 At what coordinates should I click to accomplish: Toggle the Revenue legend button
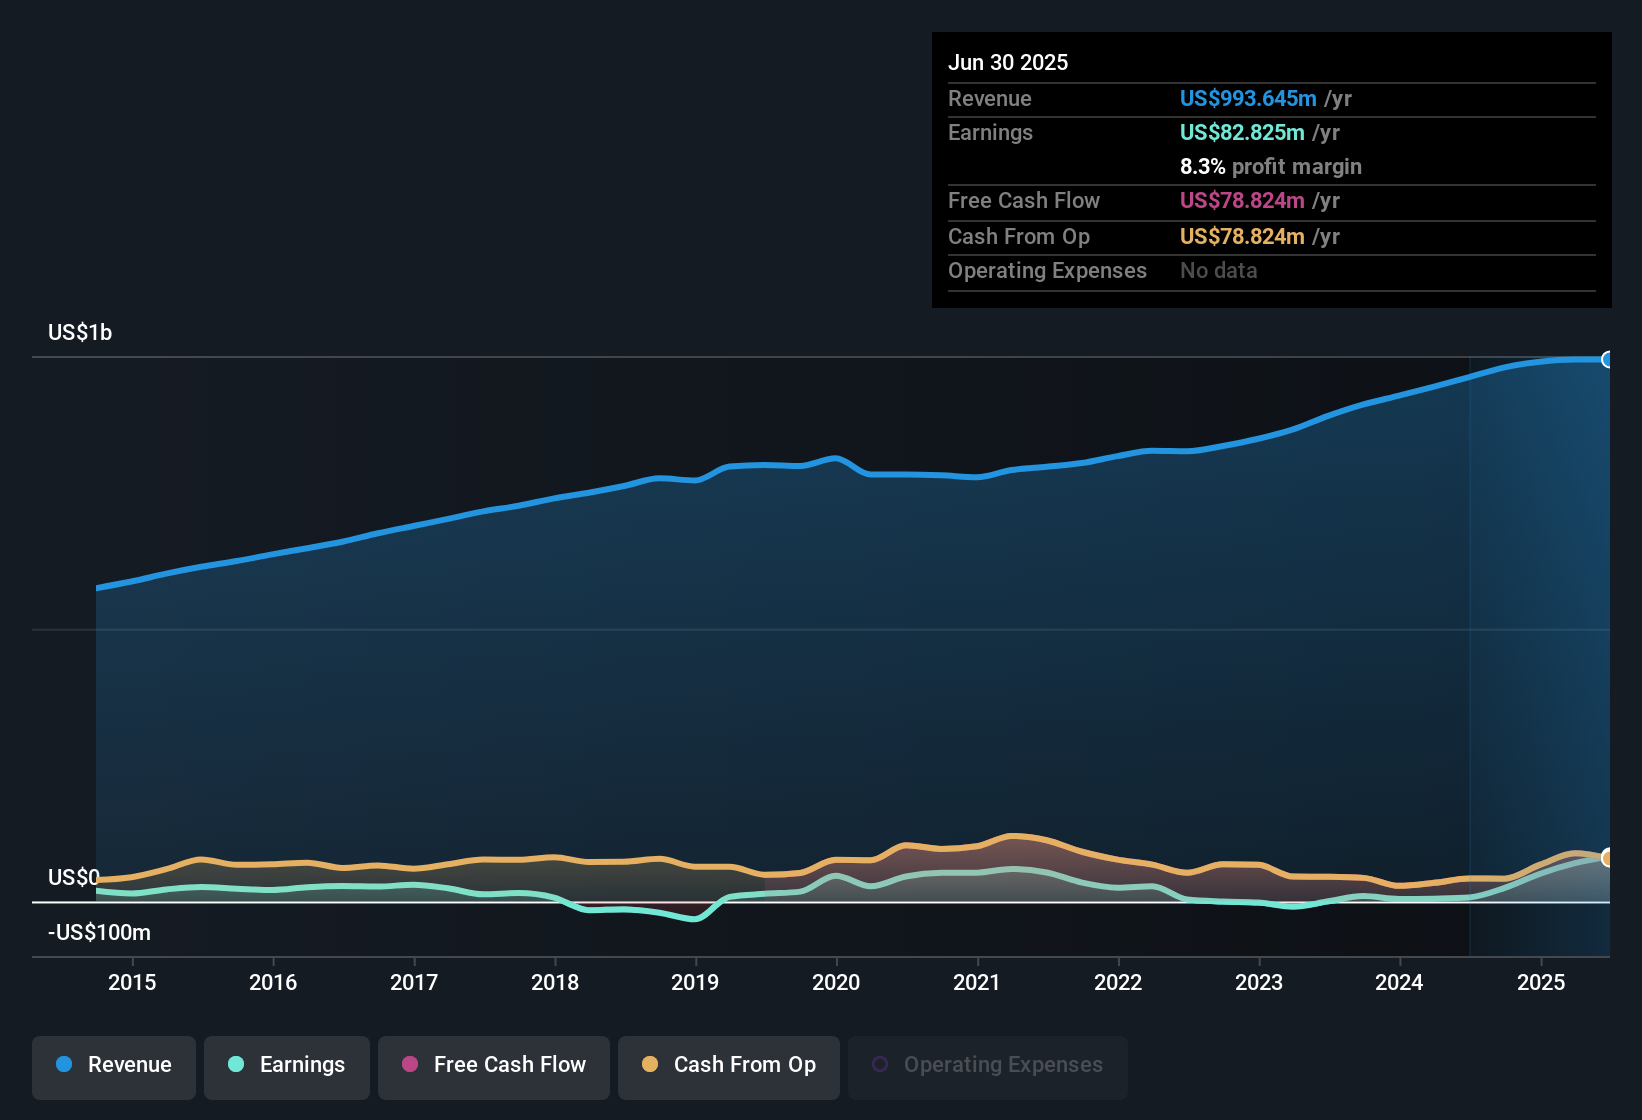tap(114, 1066)
